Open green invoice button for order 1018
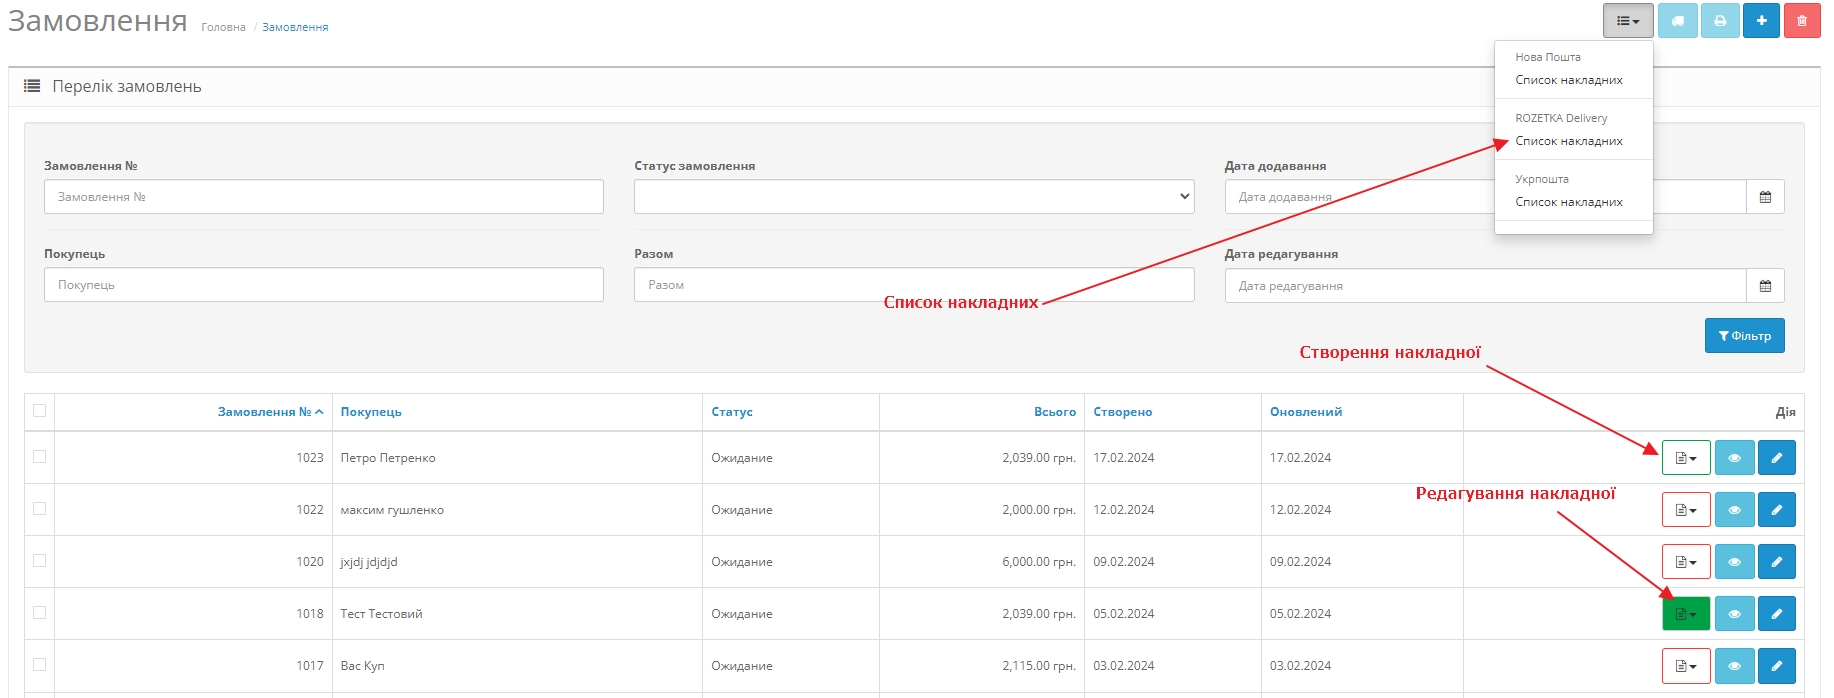Screen dimensions: 1834x698 [1686, 614]
